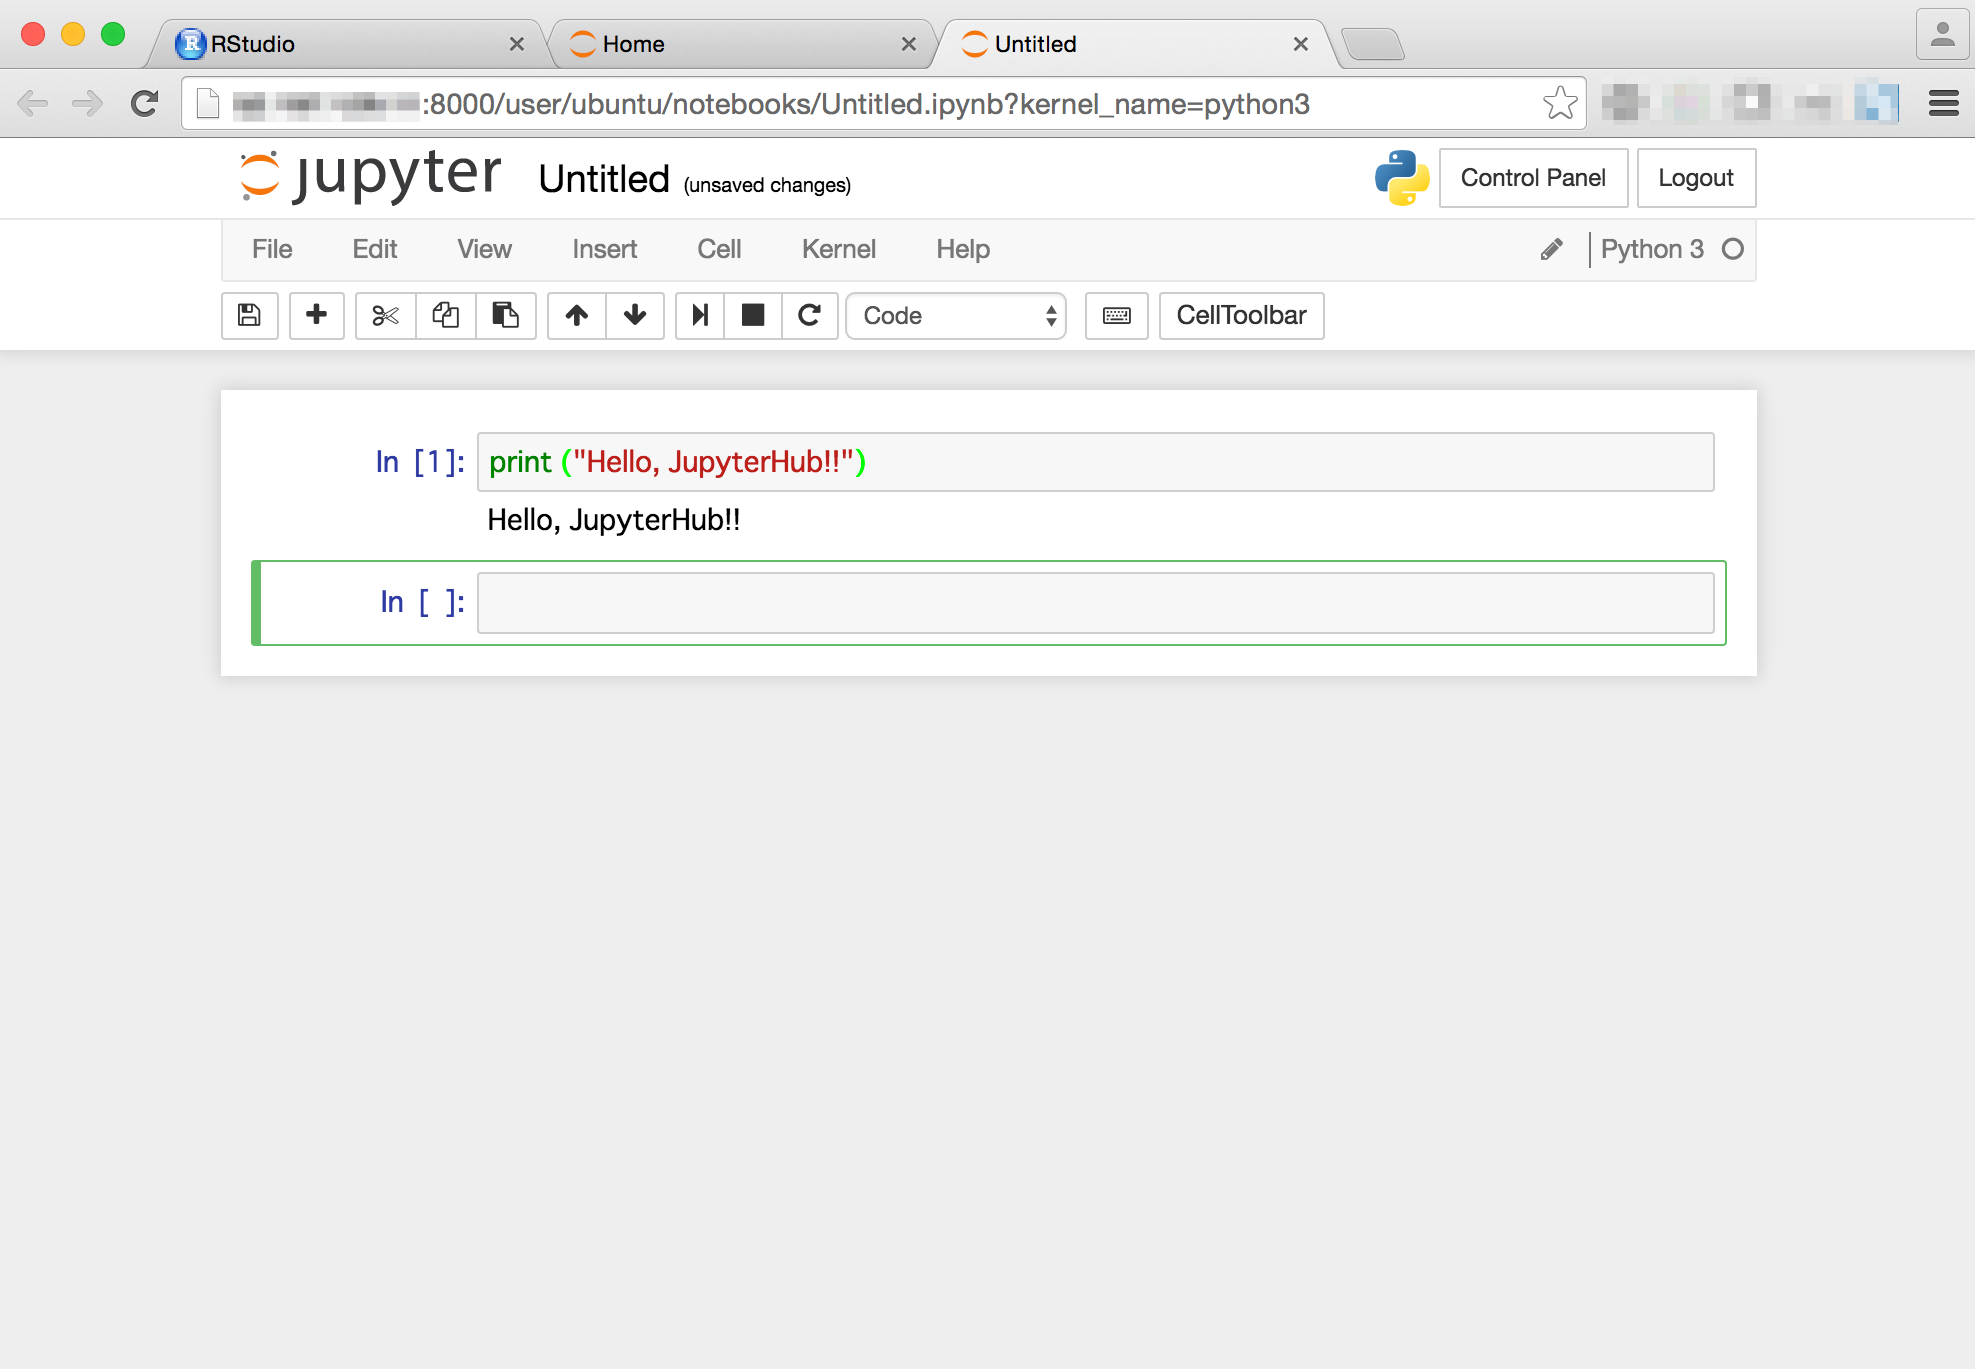Move the selected cell down
The height and width of the screenshot is (1369, 1975).
click(x=634, y=316)
